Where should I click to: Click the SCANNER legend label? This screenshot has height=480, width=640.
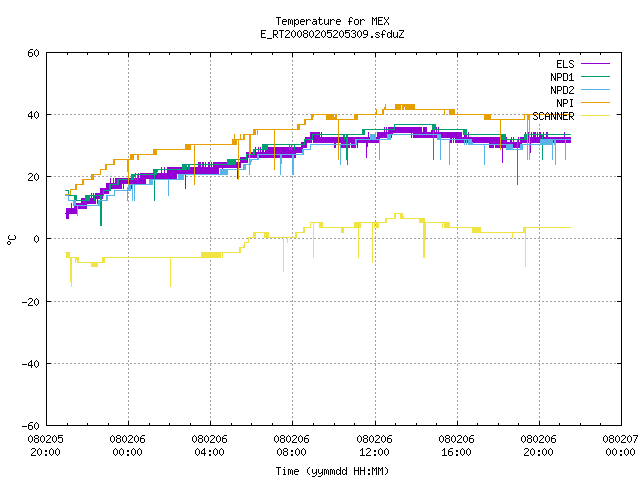[x=553, y=116]
